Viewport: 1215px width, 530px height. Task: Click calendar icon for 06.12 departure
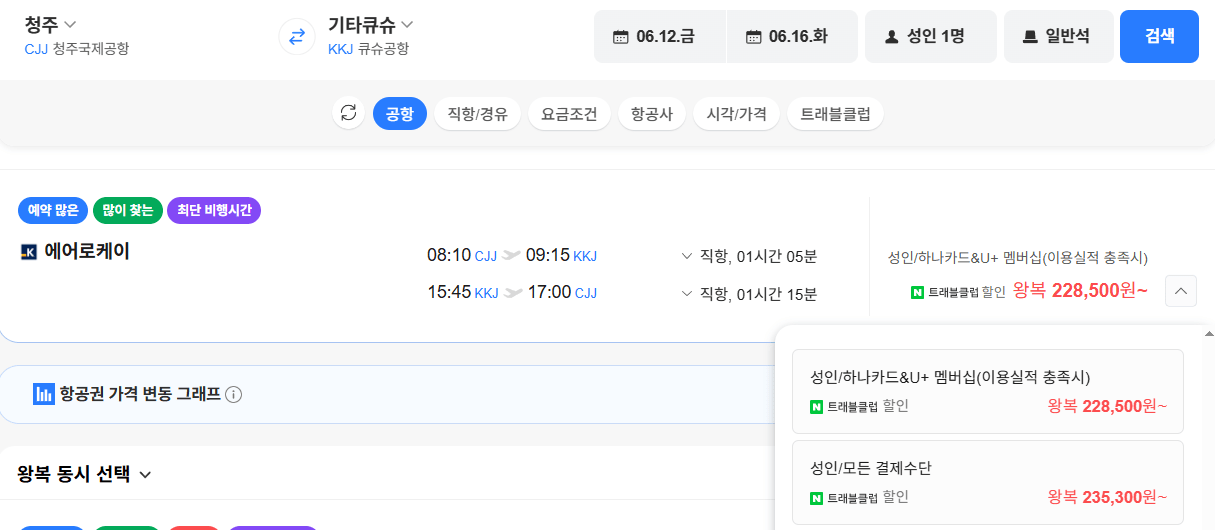[x=620, y=37]
